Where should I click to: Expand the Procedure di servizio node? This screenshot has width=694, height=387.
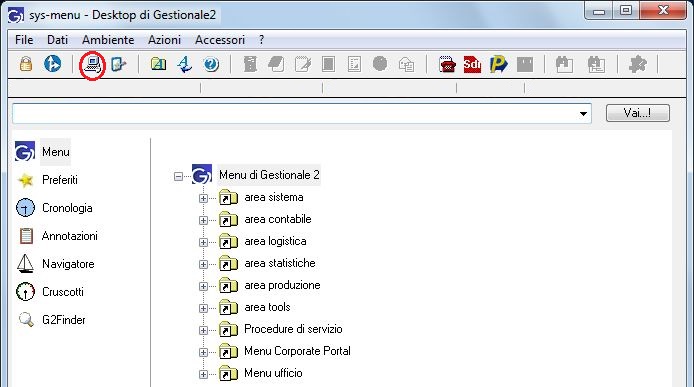pos(203,330)
